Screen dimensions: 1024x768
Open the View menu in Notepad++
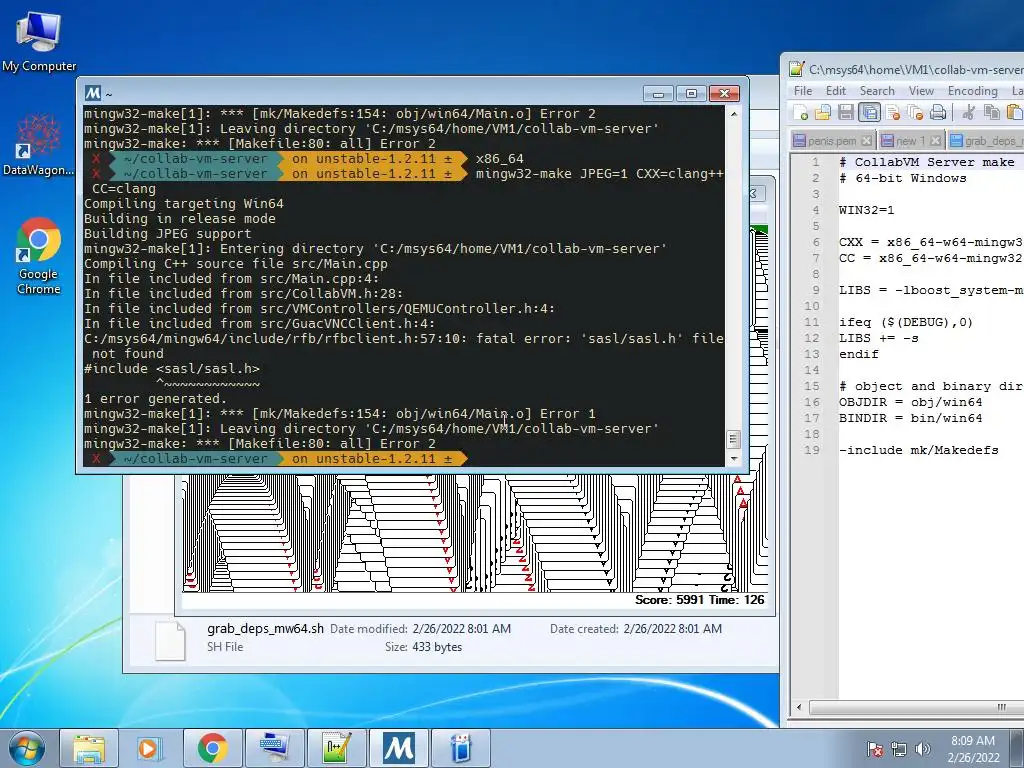pos(921,91)
